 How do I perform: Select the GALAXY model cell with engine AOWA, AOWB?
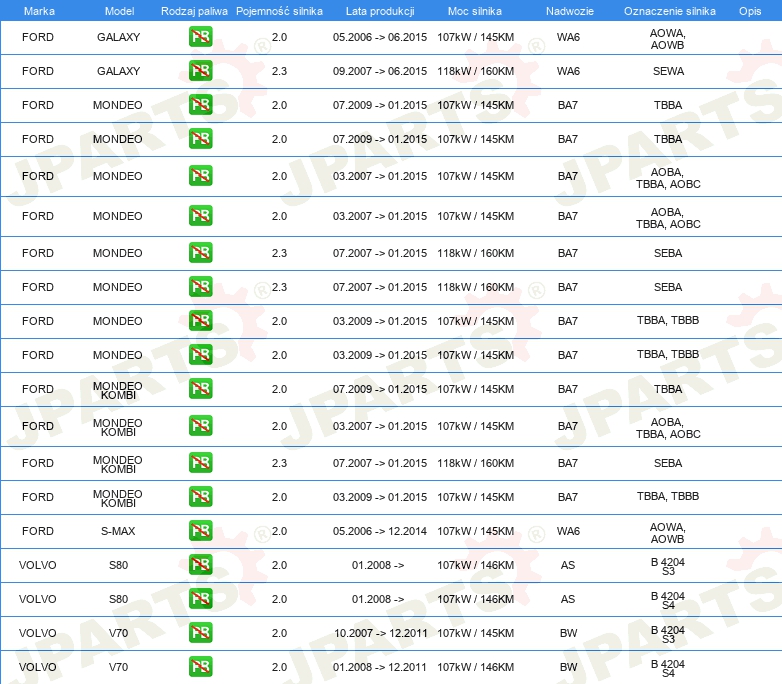(x=119, y=37)
